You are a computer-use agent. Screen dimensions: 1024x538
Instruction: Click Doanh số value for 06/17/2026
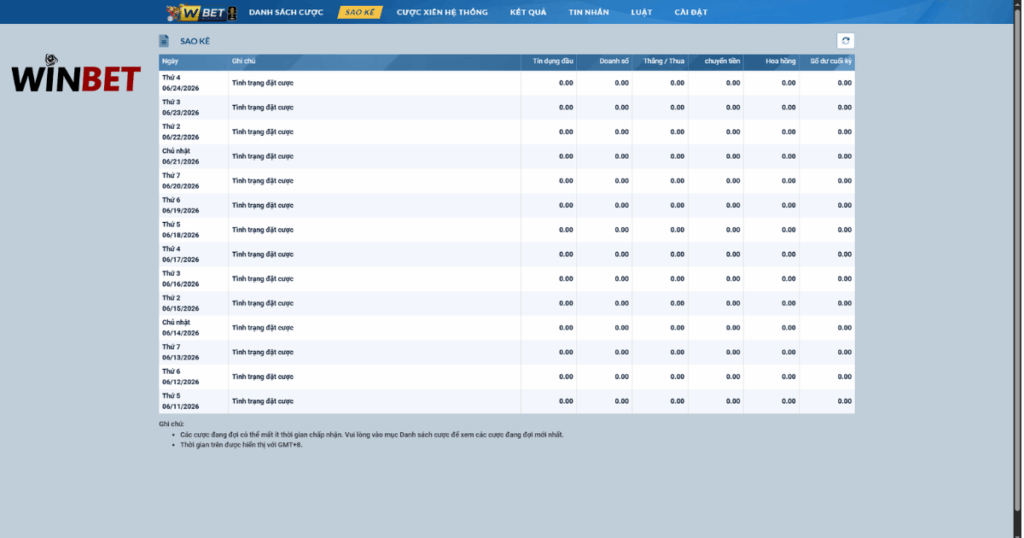(622, 255)
